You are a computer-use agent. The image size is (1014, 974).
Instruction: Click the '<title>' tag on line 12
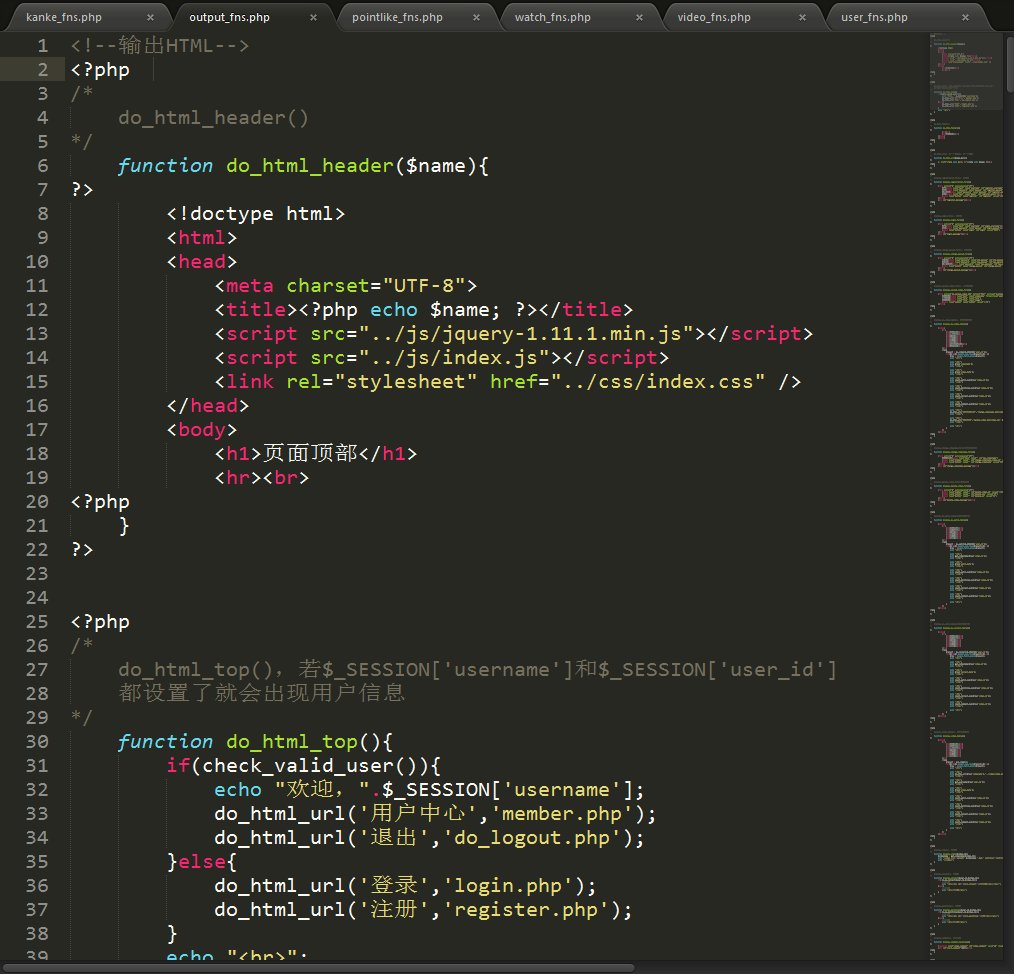coord(256,310)
